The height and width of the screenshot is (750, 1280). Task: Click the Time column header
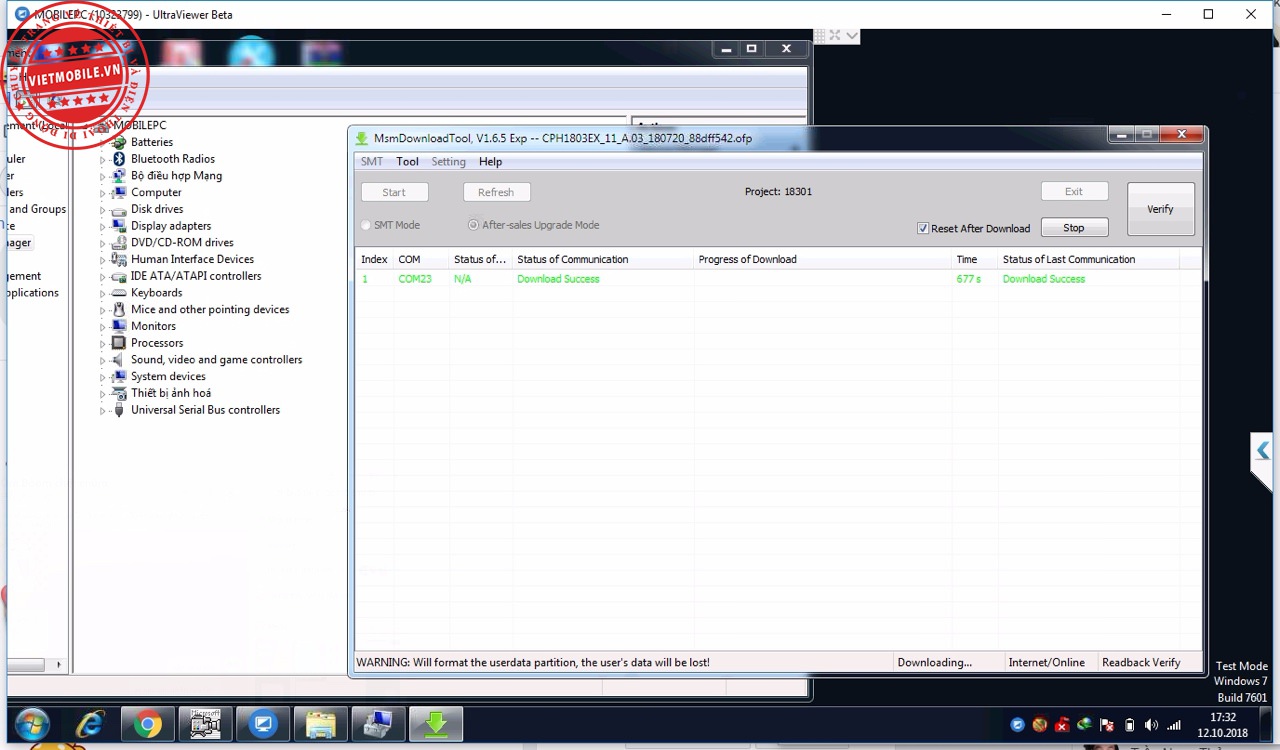[x=974, y=259]
